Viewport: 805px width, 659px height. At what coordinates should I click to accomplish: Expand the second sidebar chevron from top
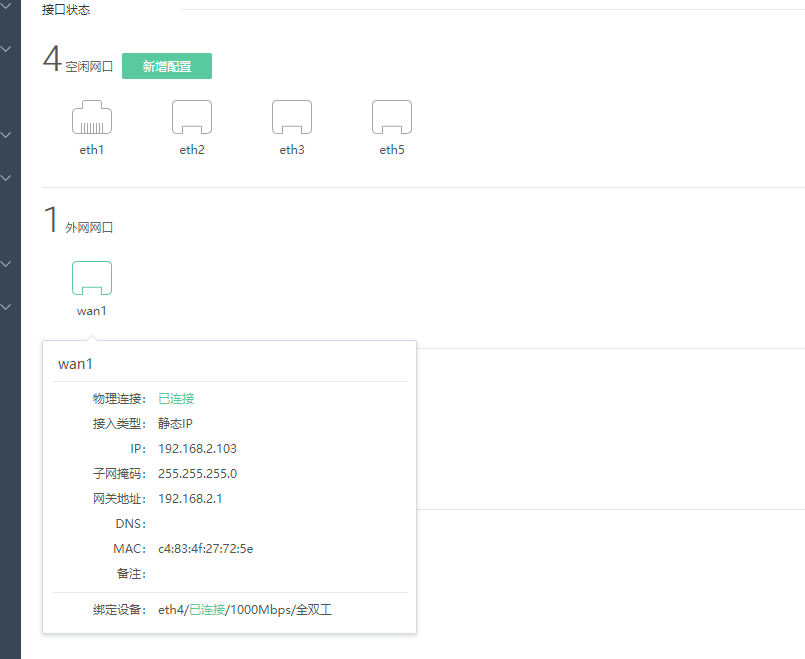pos(7,48)
